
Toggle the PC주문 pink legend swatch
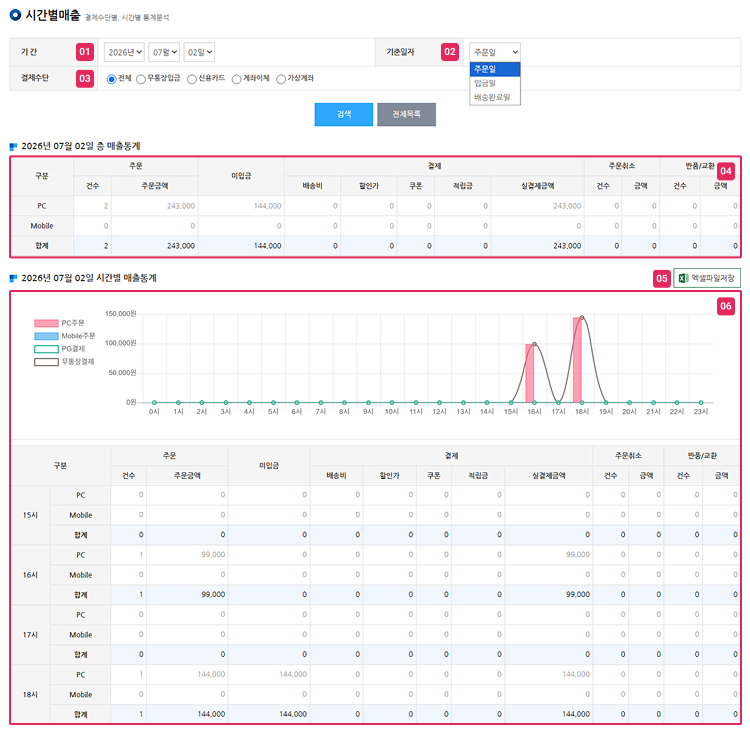click(x=46, y=323)
